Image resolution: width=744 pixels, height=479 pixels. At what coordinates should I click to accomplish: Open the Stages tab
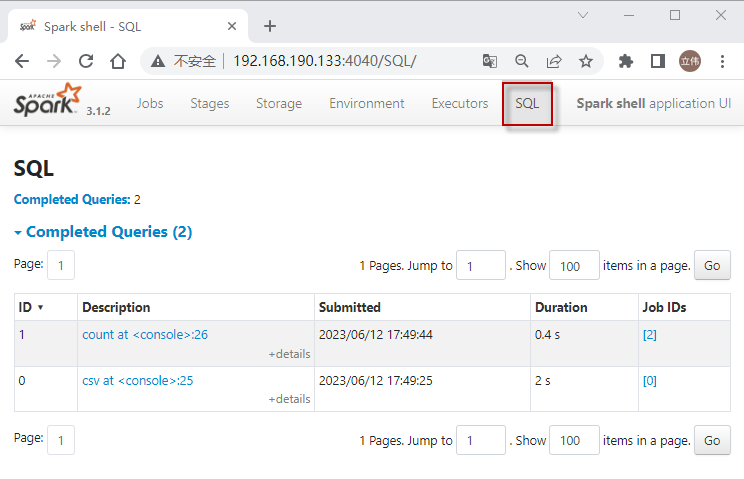(210, 103)
